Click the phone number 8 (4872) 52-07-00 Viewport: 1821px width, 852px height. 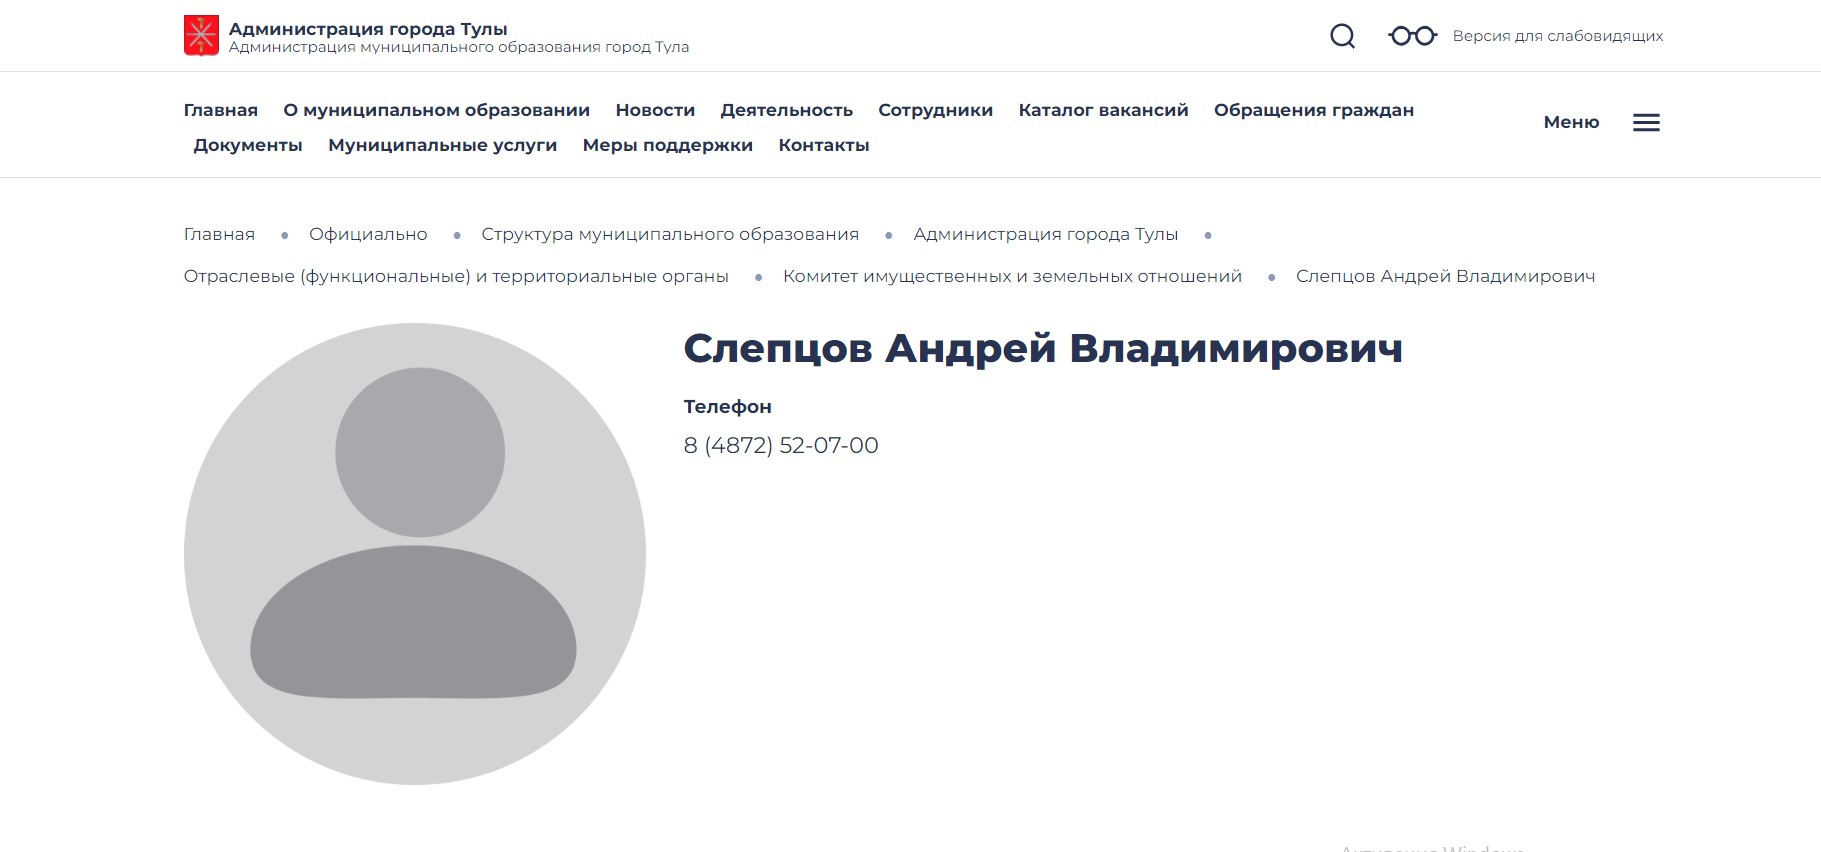[781, 445]
